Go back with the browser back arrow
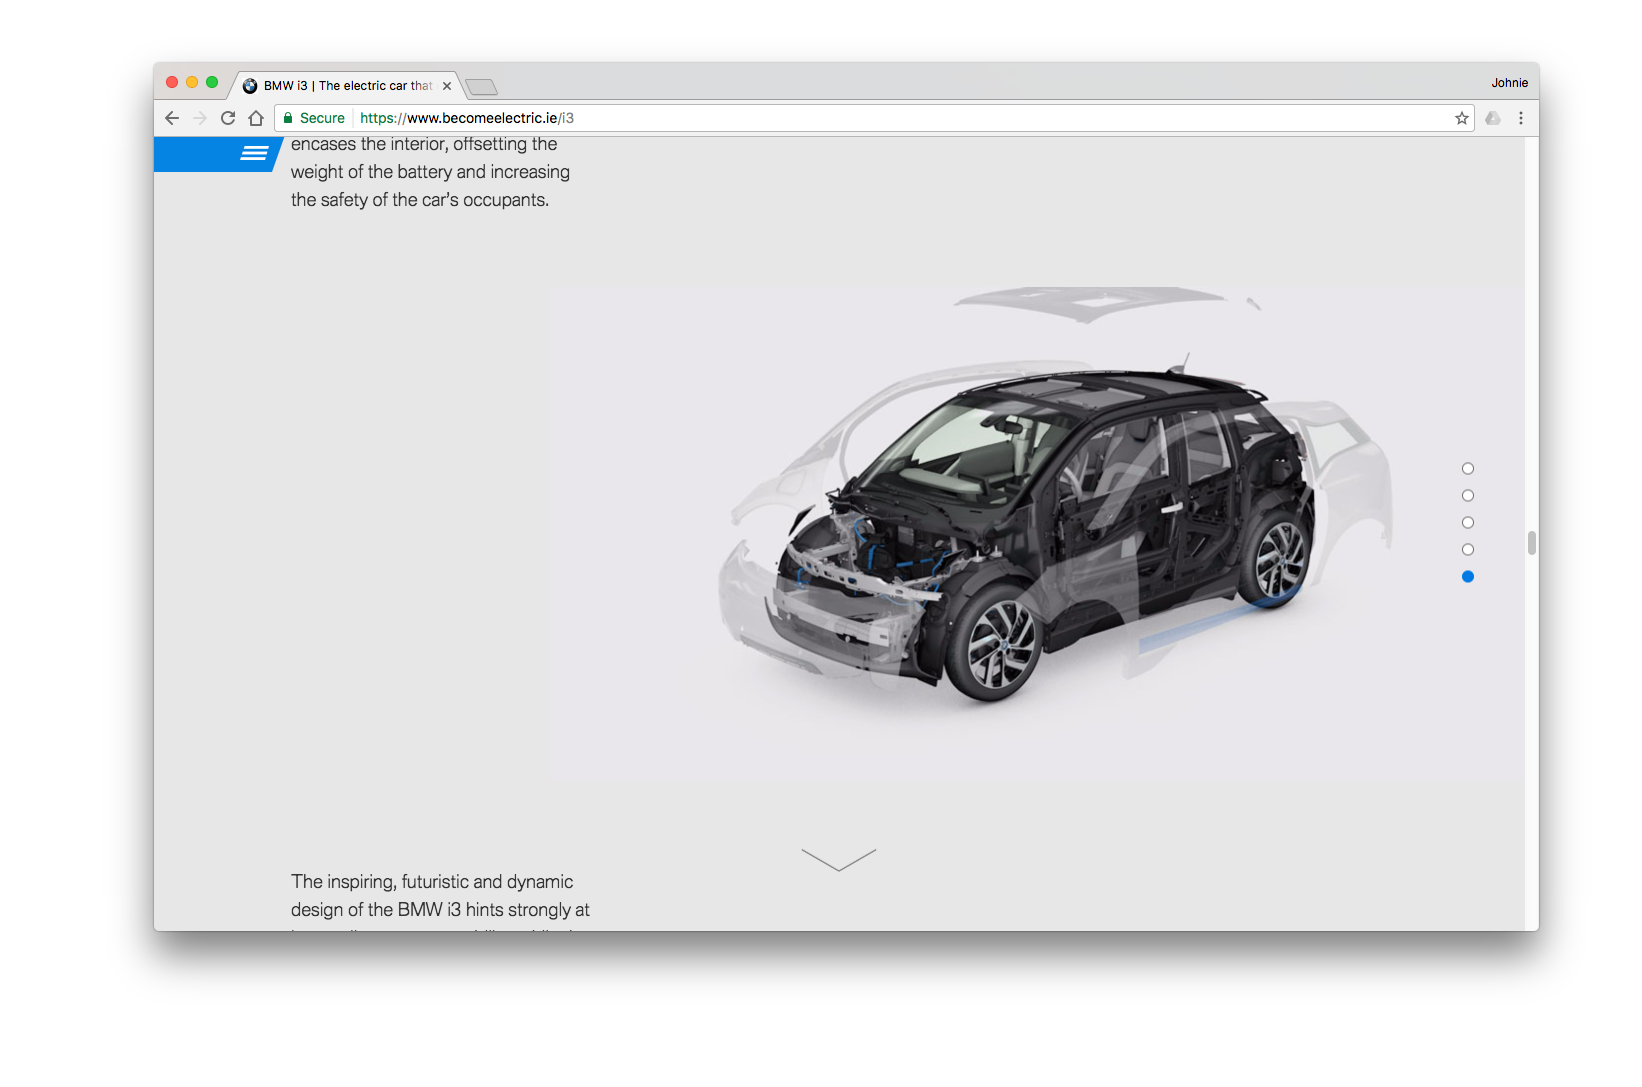 [x=172, y=118]
